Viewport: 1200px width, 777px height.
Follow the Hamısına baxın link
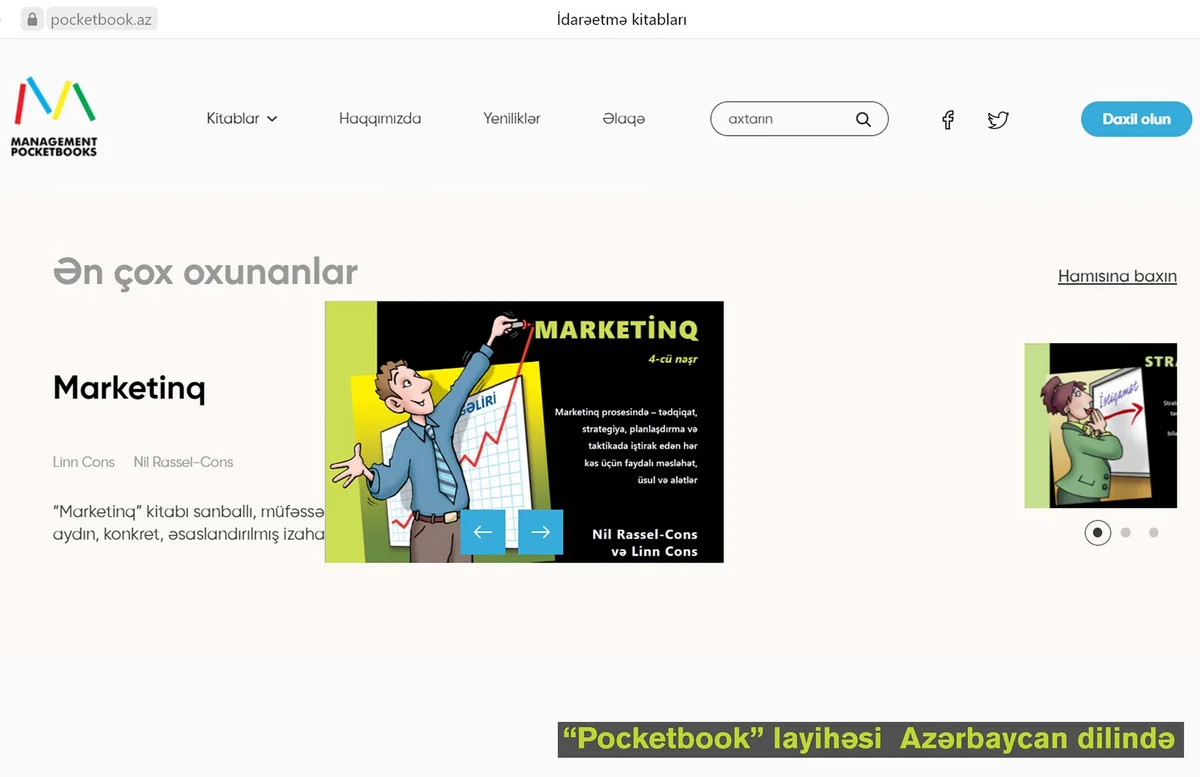pos(1117,276)
